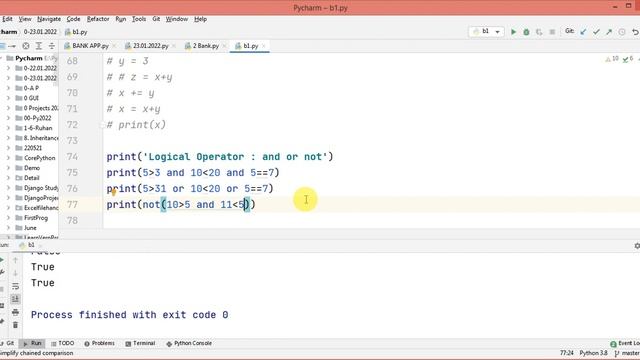The height and width of the screenshot is (360, 640).
Task: Close the b1.py editor tab
Action: (x=264, y=46)
